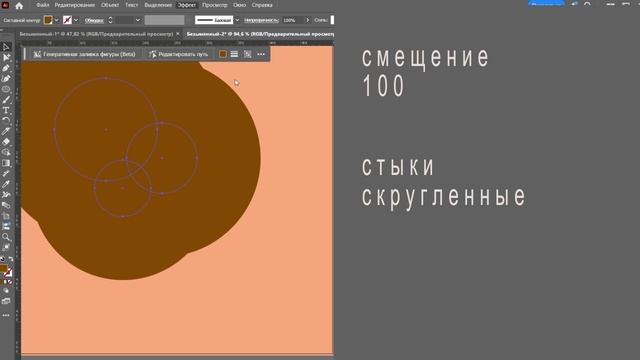Expand the stroke color dropdown arrow

point(76,20)
